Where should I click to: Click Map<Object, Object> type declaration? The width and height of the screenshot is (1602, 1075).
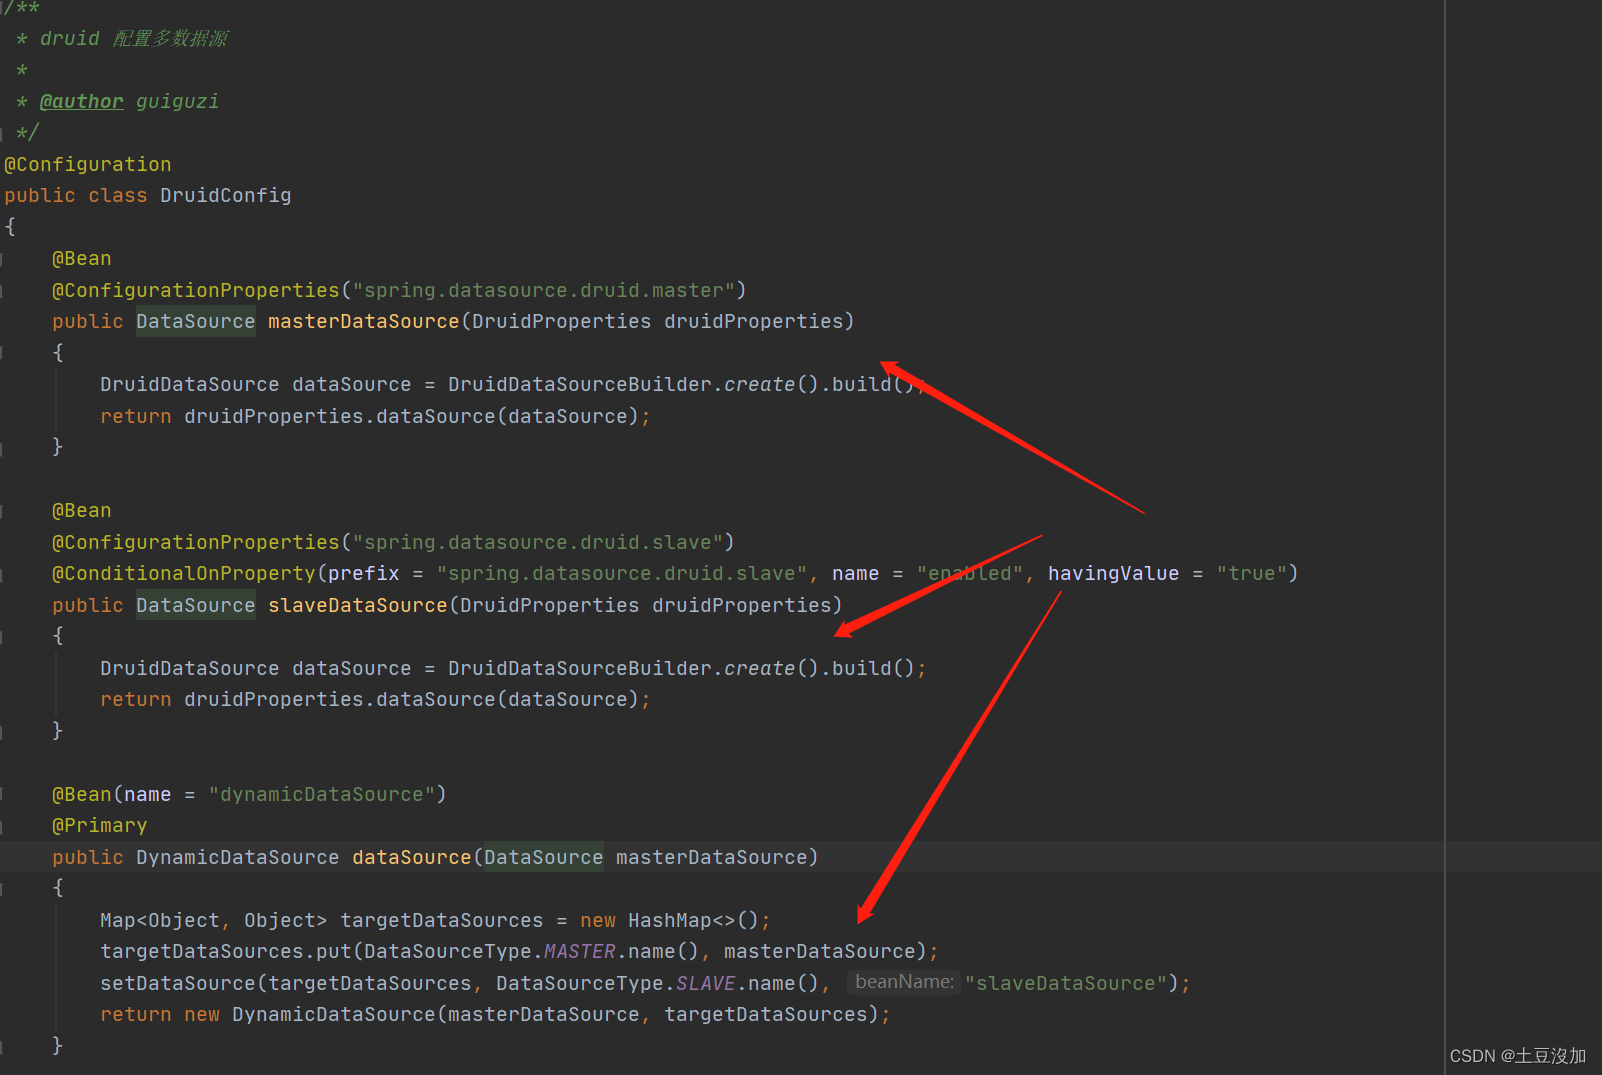tap(214, 920)
